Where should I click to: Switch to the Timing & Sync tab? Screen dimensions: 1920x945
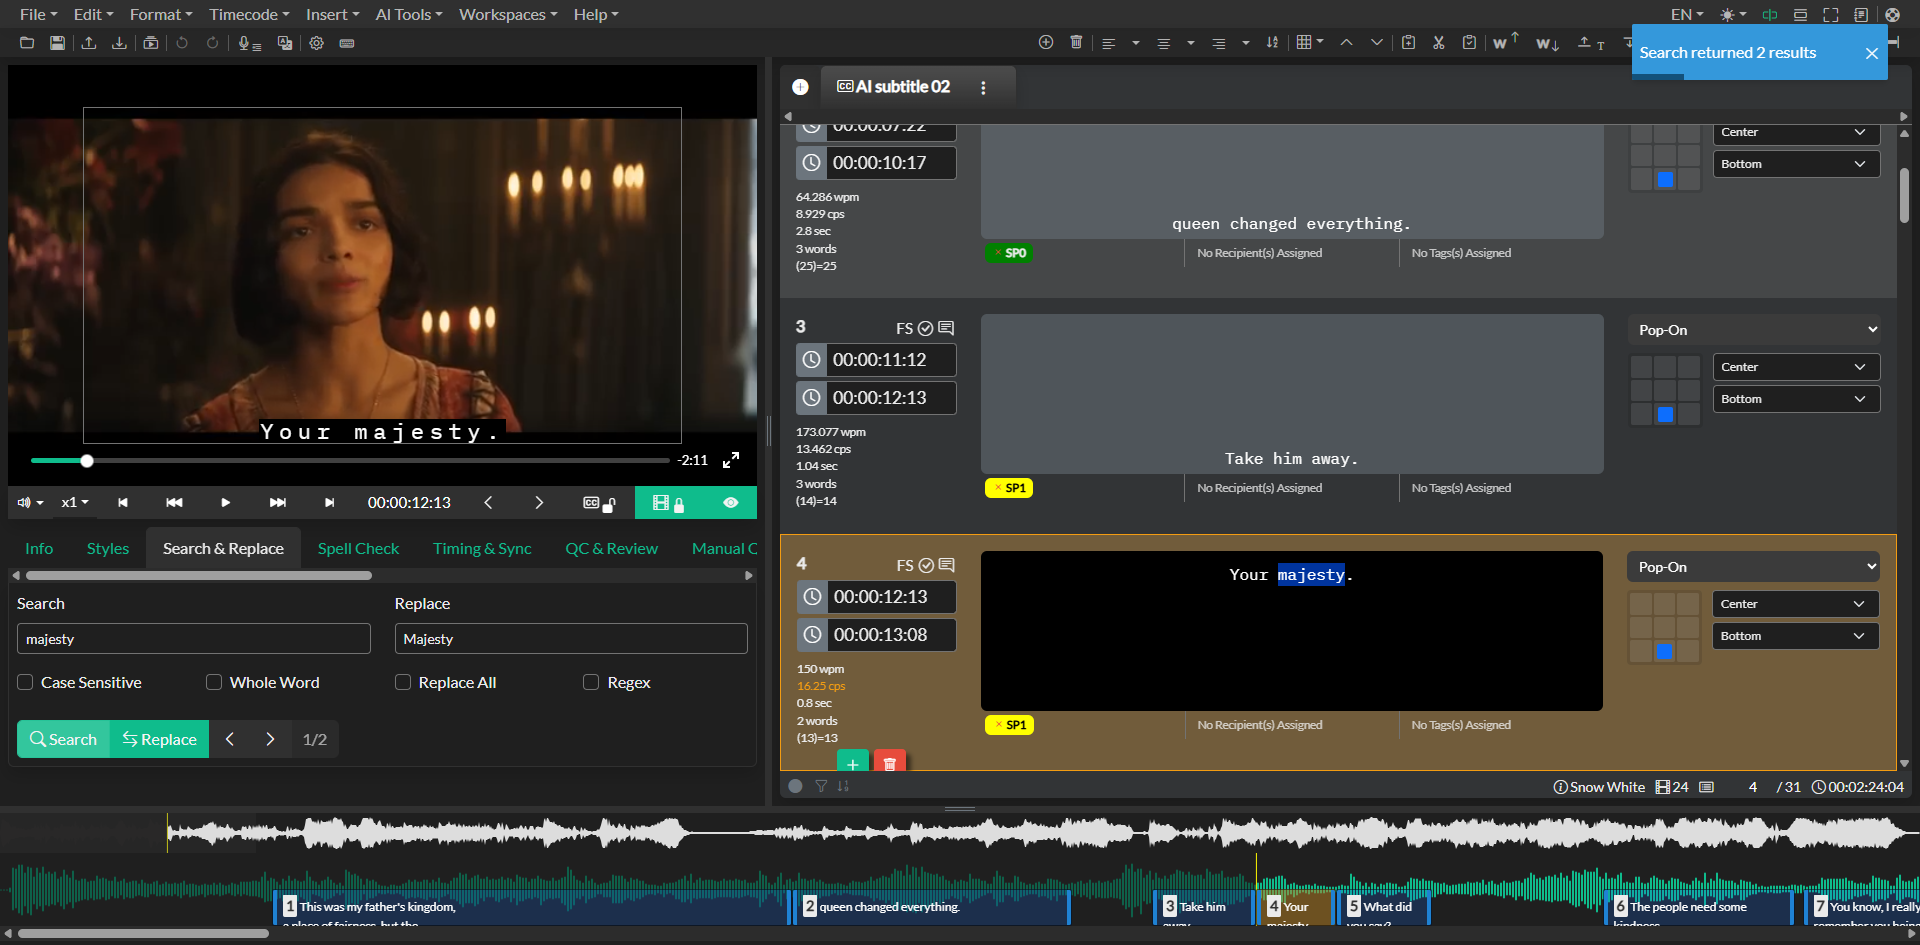point(482,548)
